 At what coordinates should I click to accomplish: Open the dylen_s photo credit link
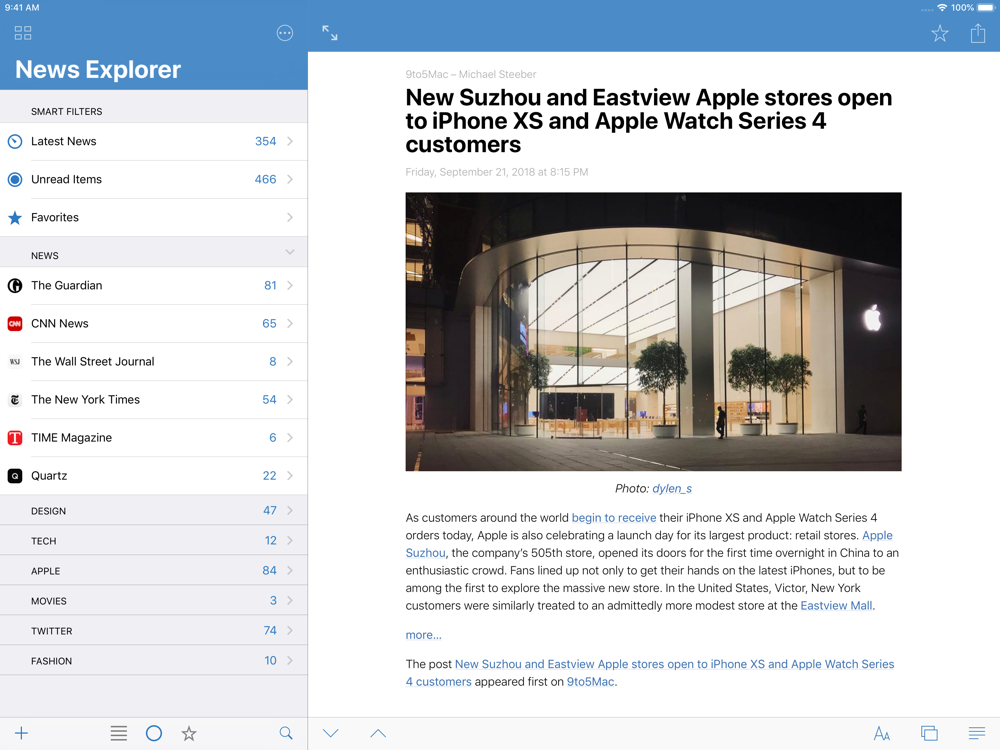coord(672,489)
